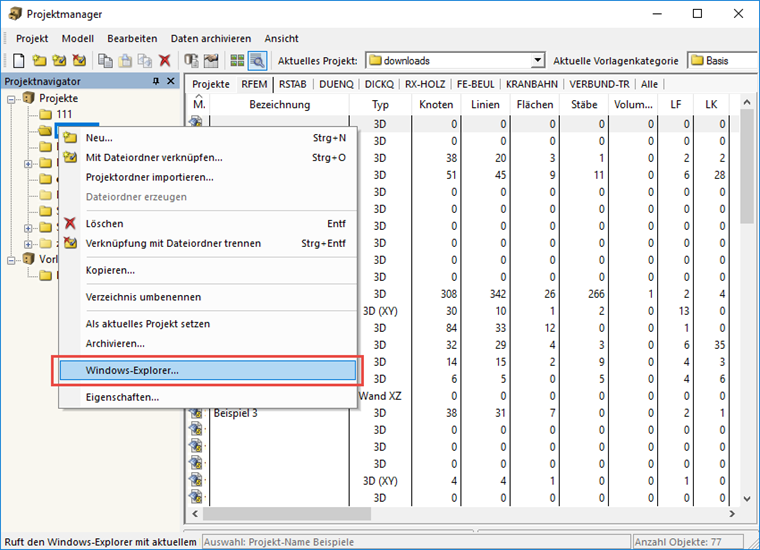The image size is (760, 550).
Task: Open the Projekt menu
Action: coord(32,38)
